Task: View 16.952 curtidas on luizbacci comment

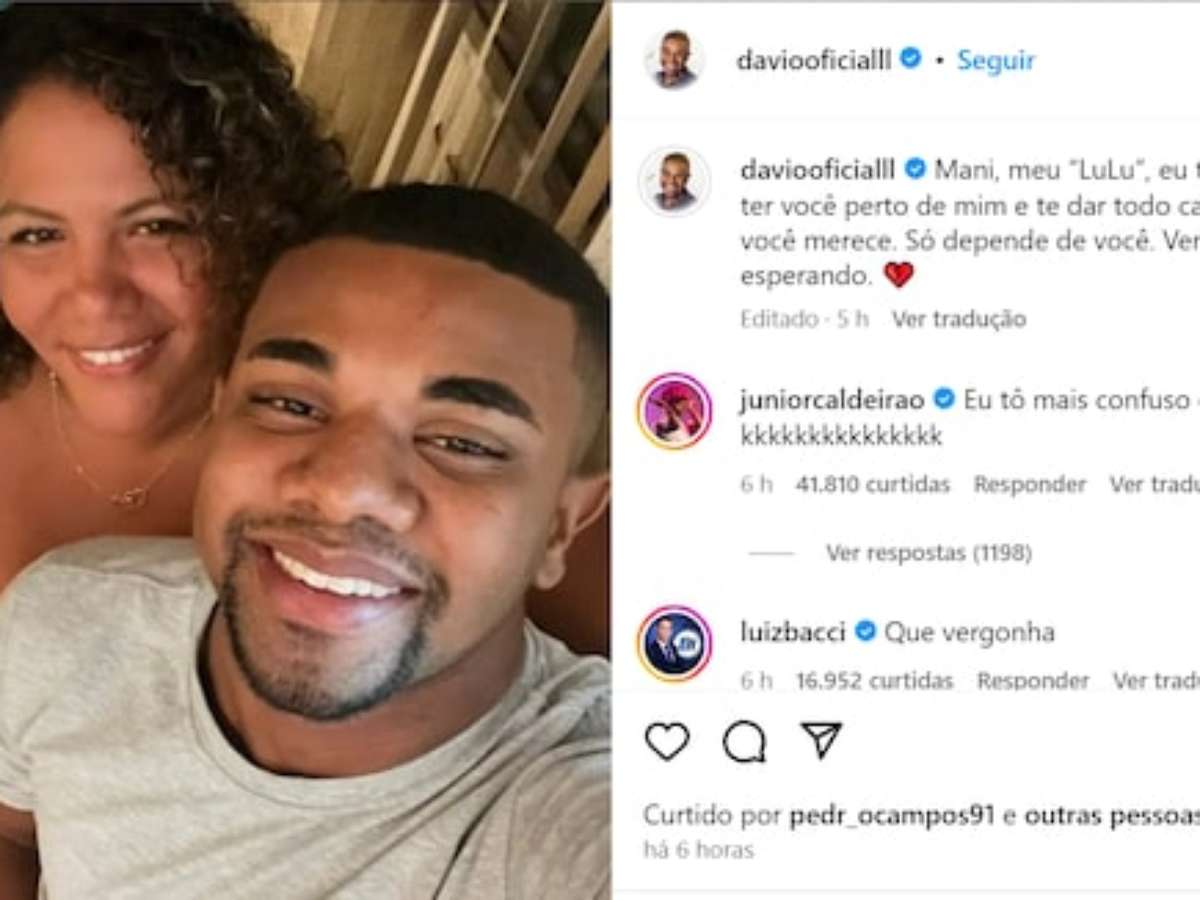Action: tap(875, 681)
